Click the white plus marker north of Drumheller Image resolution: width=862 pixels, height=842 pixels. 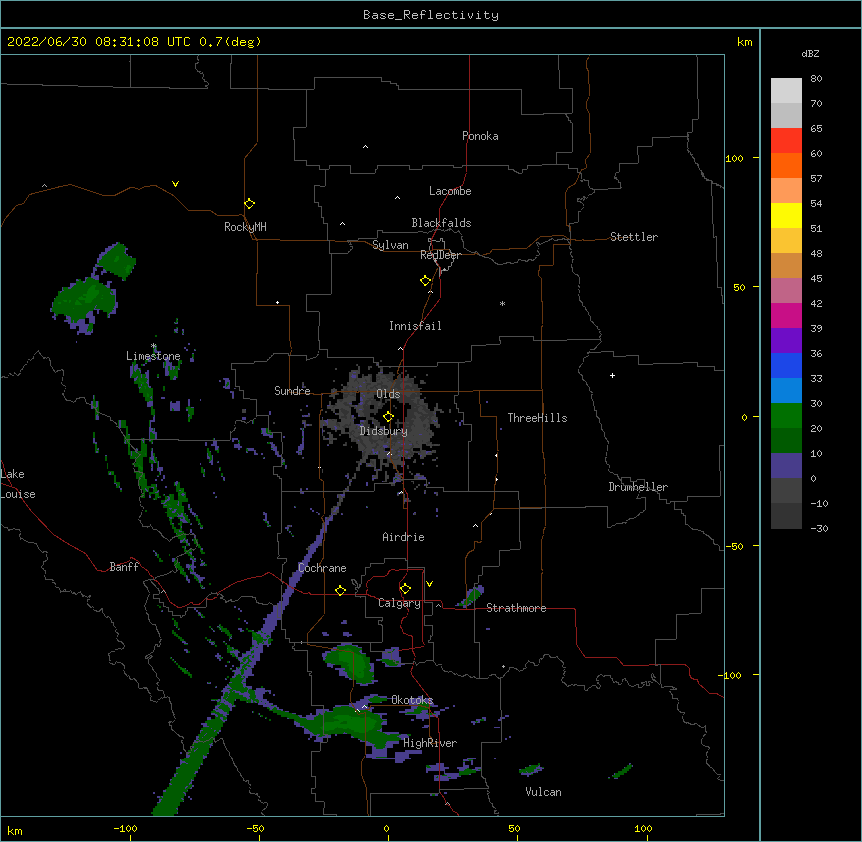(x=612, y=375)
